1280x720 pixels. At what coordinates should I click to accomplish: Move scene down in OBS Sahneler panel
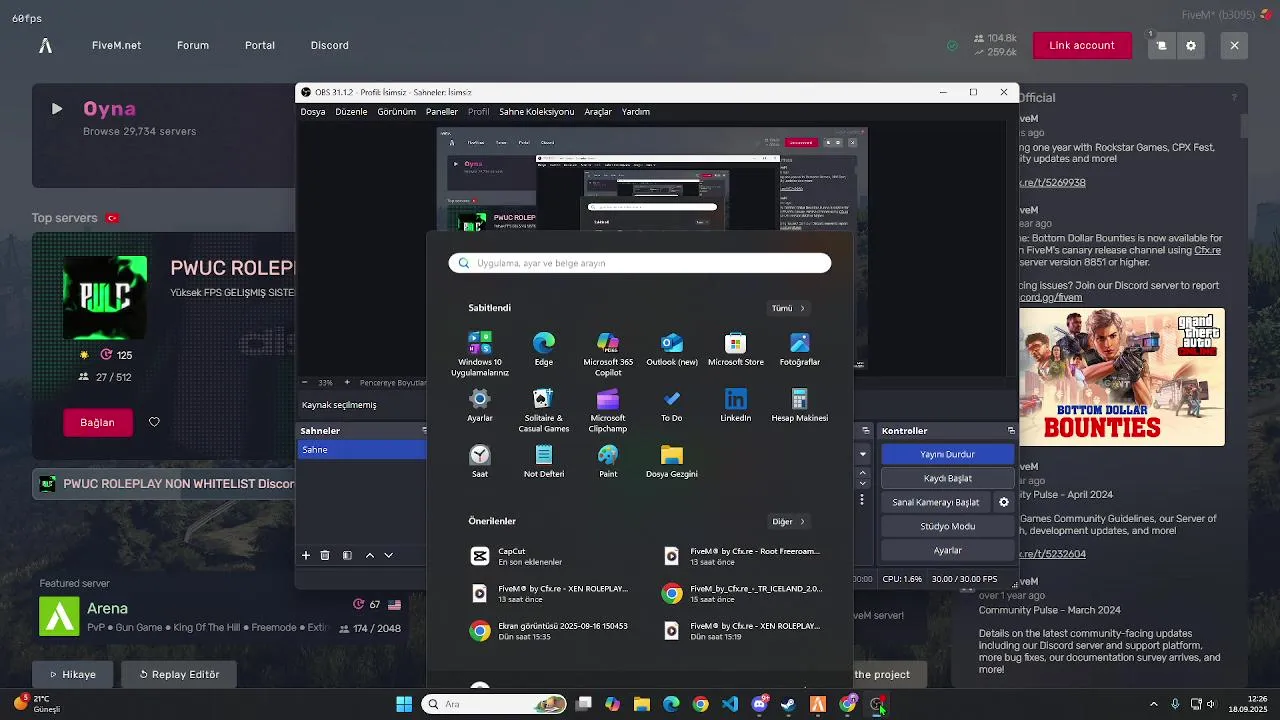pyautogui.click(x=389, y=555)
